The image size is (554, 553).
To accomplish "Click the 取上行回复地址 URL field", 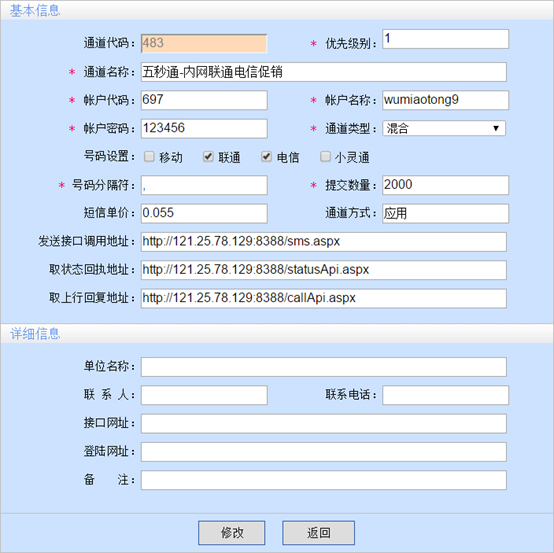I will coord(324,298).
